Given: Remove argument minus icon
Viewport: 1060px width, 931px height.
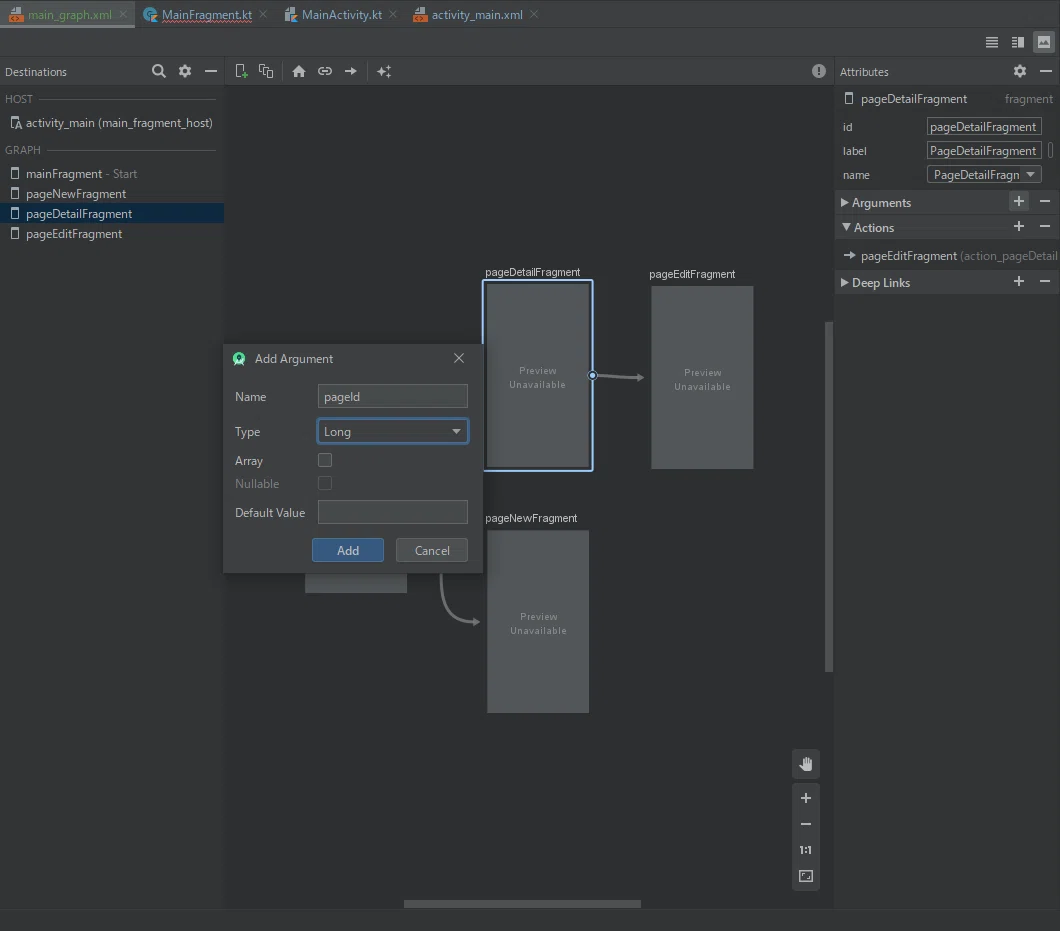Looking at the screenshot, I should tap(1044, 201).
